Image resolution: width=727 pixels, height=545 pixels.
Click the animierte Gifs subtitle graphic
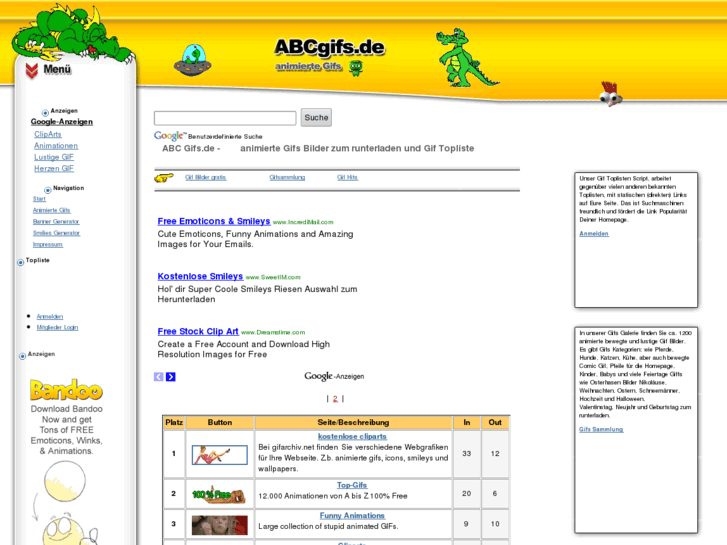[309, 66]
